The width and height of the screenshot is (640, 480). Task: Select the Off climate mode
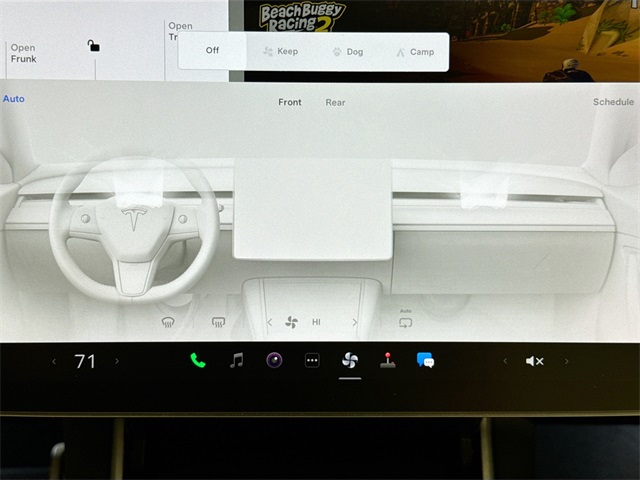pos(212,51)
